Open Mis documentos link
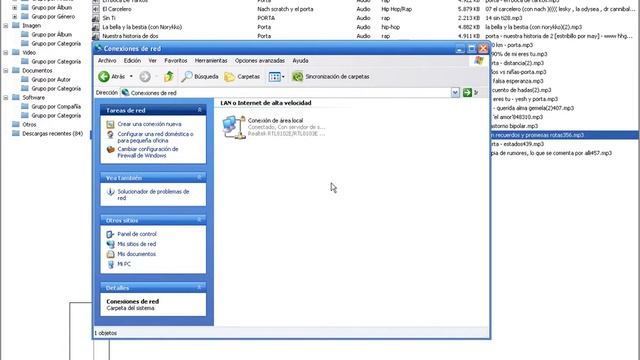Image resolution: width=640 pixels, height=360 pixels. click(x=136, y=254)
